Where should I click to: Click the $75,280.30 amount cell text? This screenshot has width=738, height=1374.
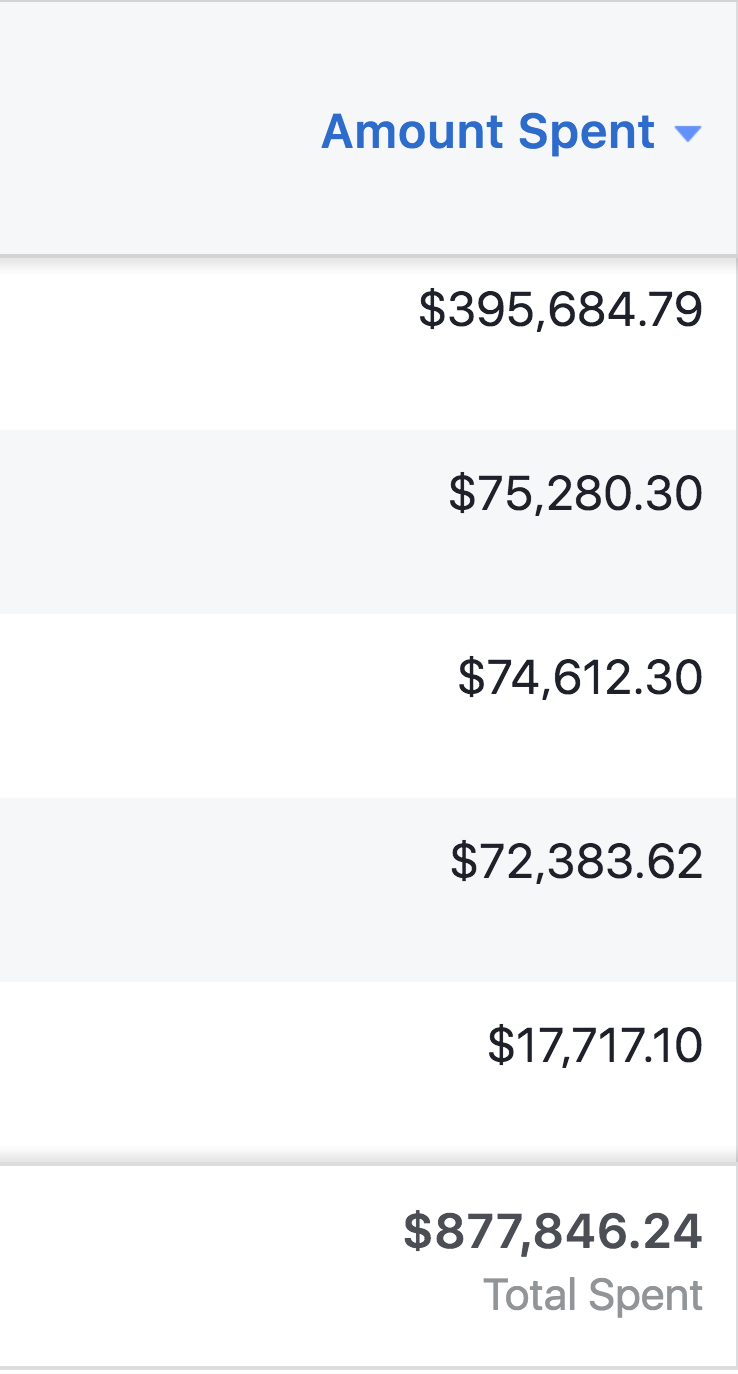coord(575,493)
